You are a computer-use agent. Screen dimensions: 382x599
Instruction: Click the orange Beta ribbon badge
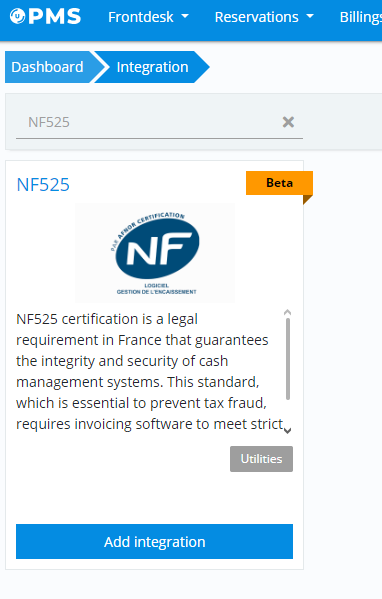(x=279, y=183)
